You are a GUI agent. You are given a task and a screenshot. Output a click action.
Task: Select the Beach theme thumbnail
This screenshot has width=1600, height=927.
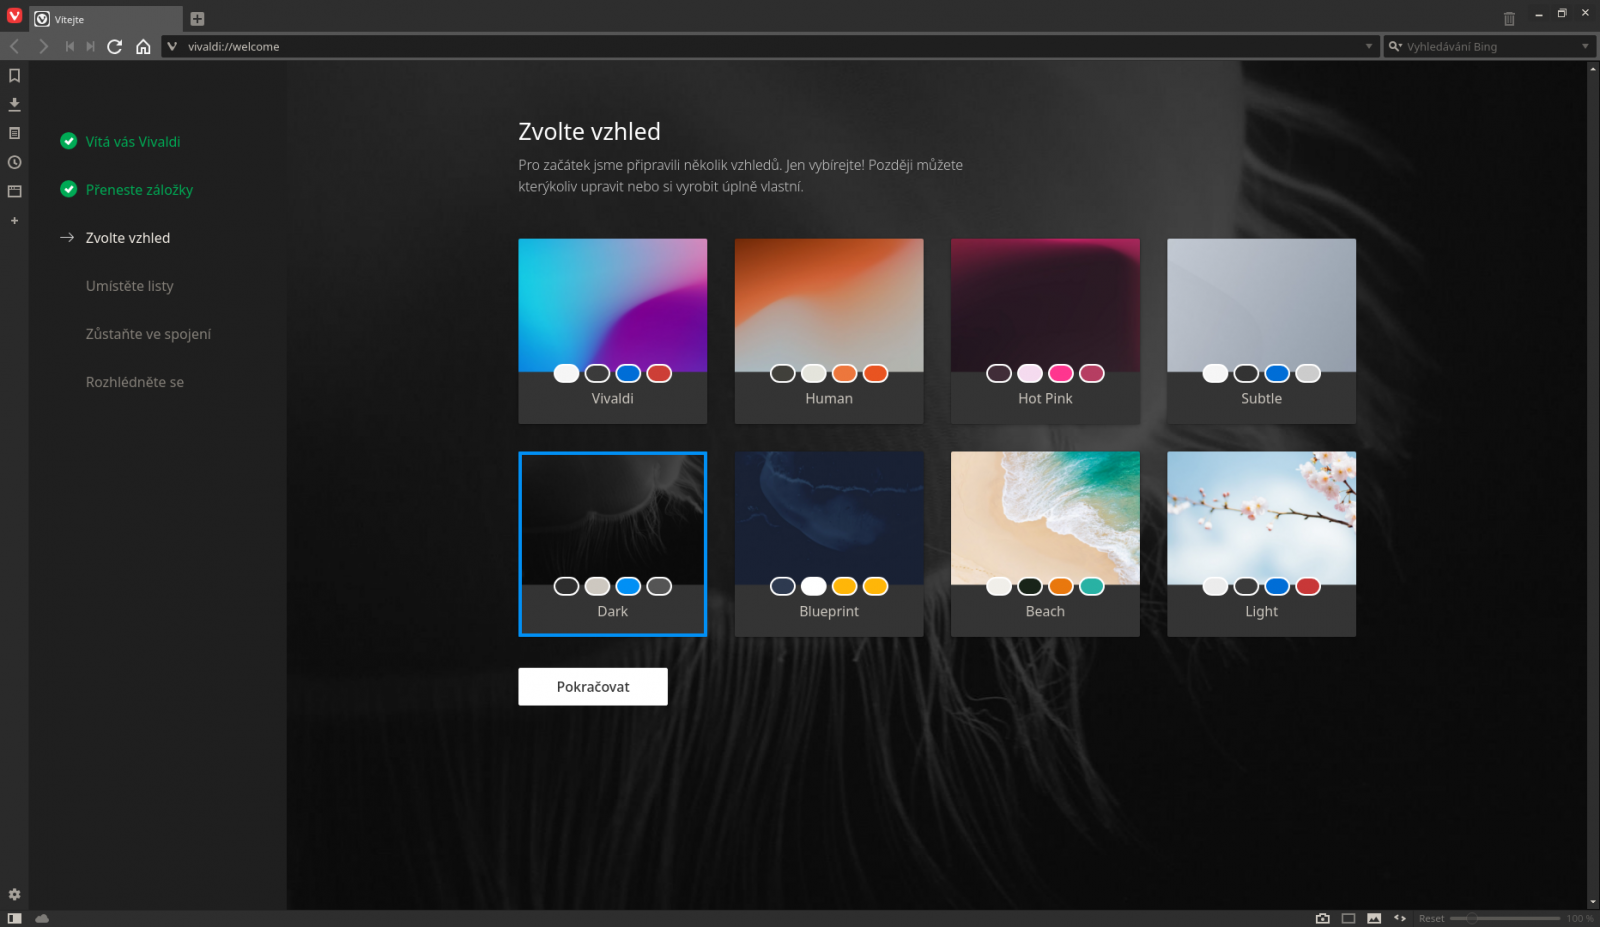(x=1044, y=515)
